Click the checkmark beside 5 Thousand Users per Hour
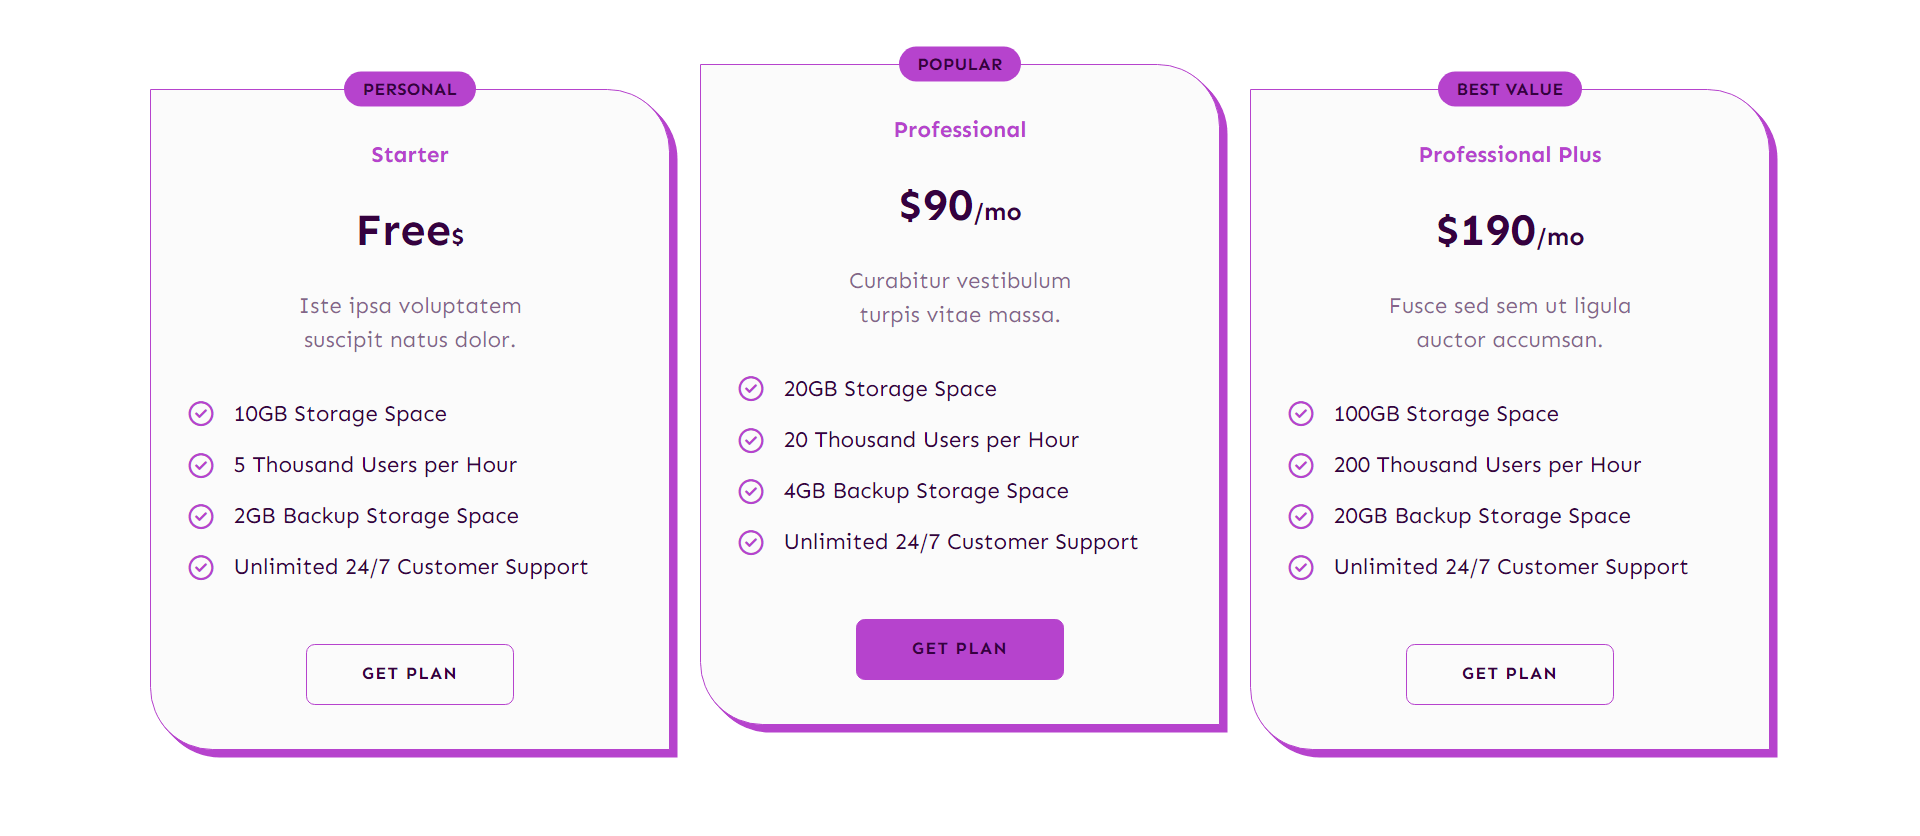Image resolution: width=1920 pixels, height=836 pixels. coord(201,464)
